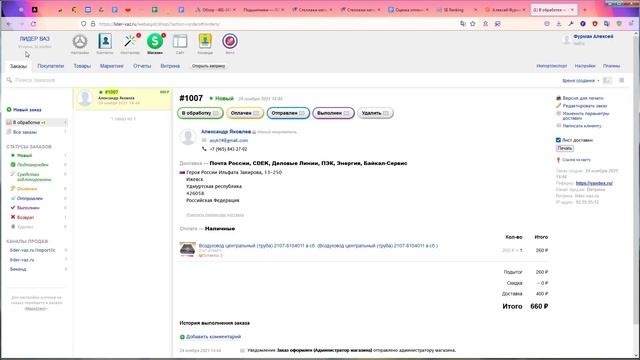Open the Плагины link in the top right

(611, 66)
